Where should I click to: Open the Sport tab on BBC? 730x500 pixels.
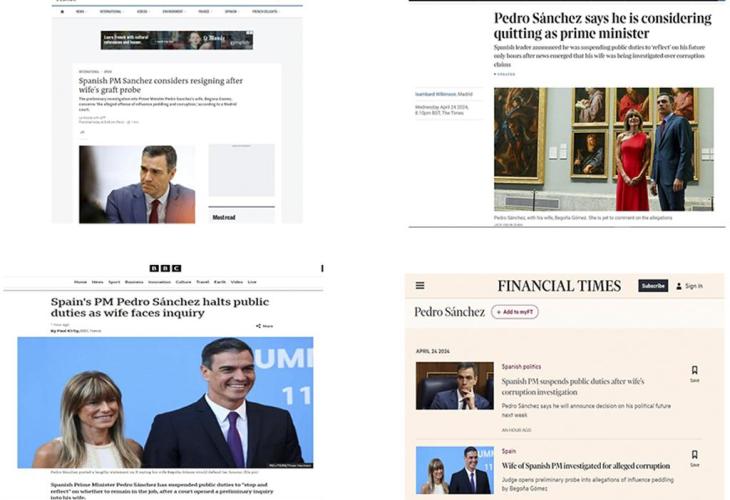click(x=114, y=282)
